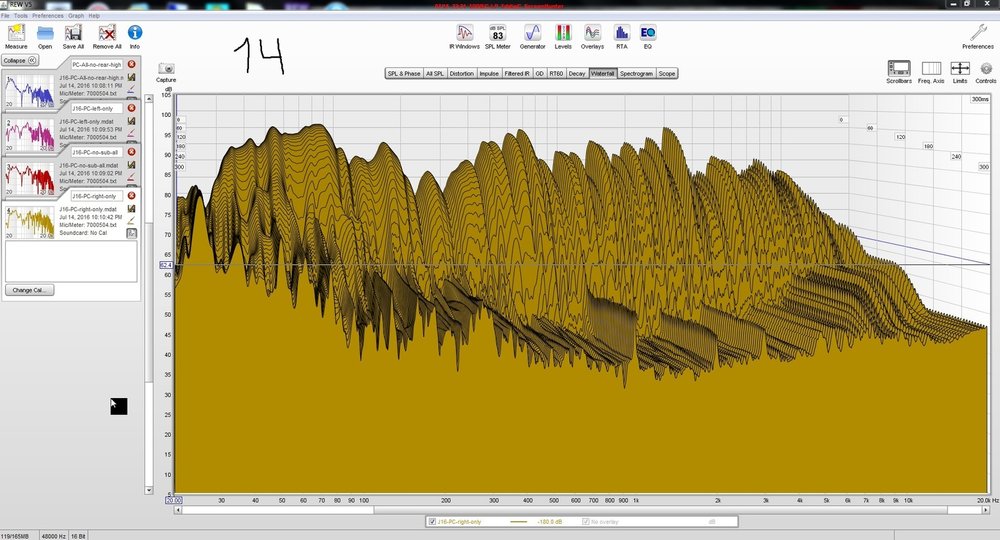Delete the J16-PC-right-only measurement

(131, 196)
